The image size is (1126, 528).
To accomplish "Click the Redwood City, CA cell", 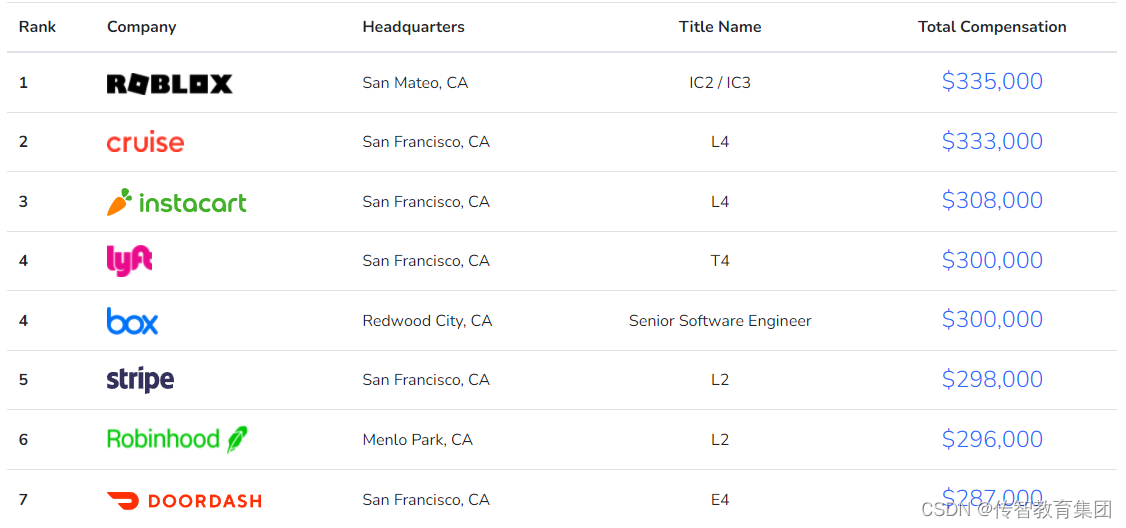I will 427,321.
